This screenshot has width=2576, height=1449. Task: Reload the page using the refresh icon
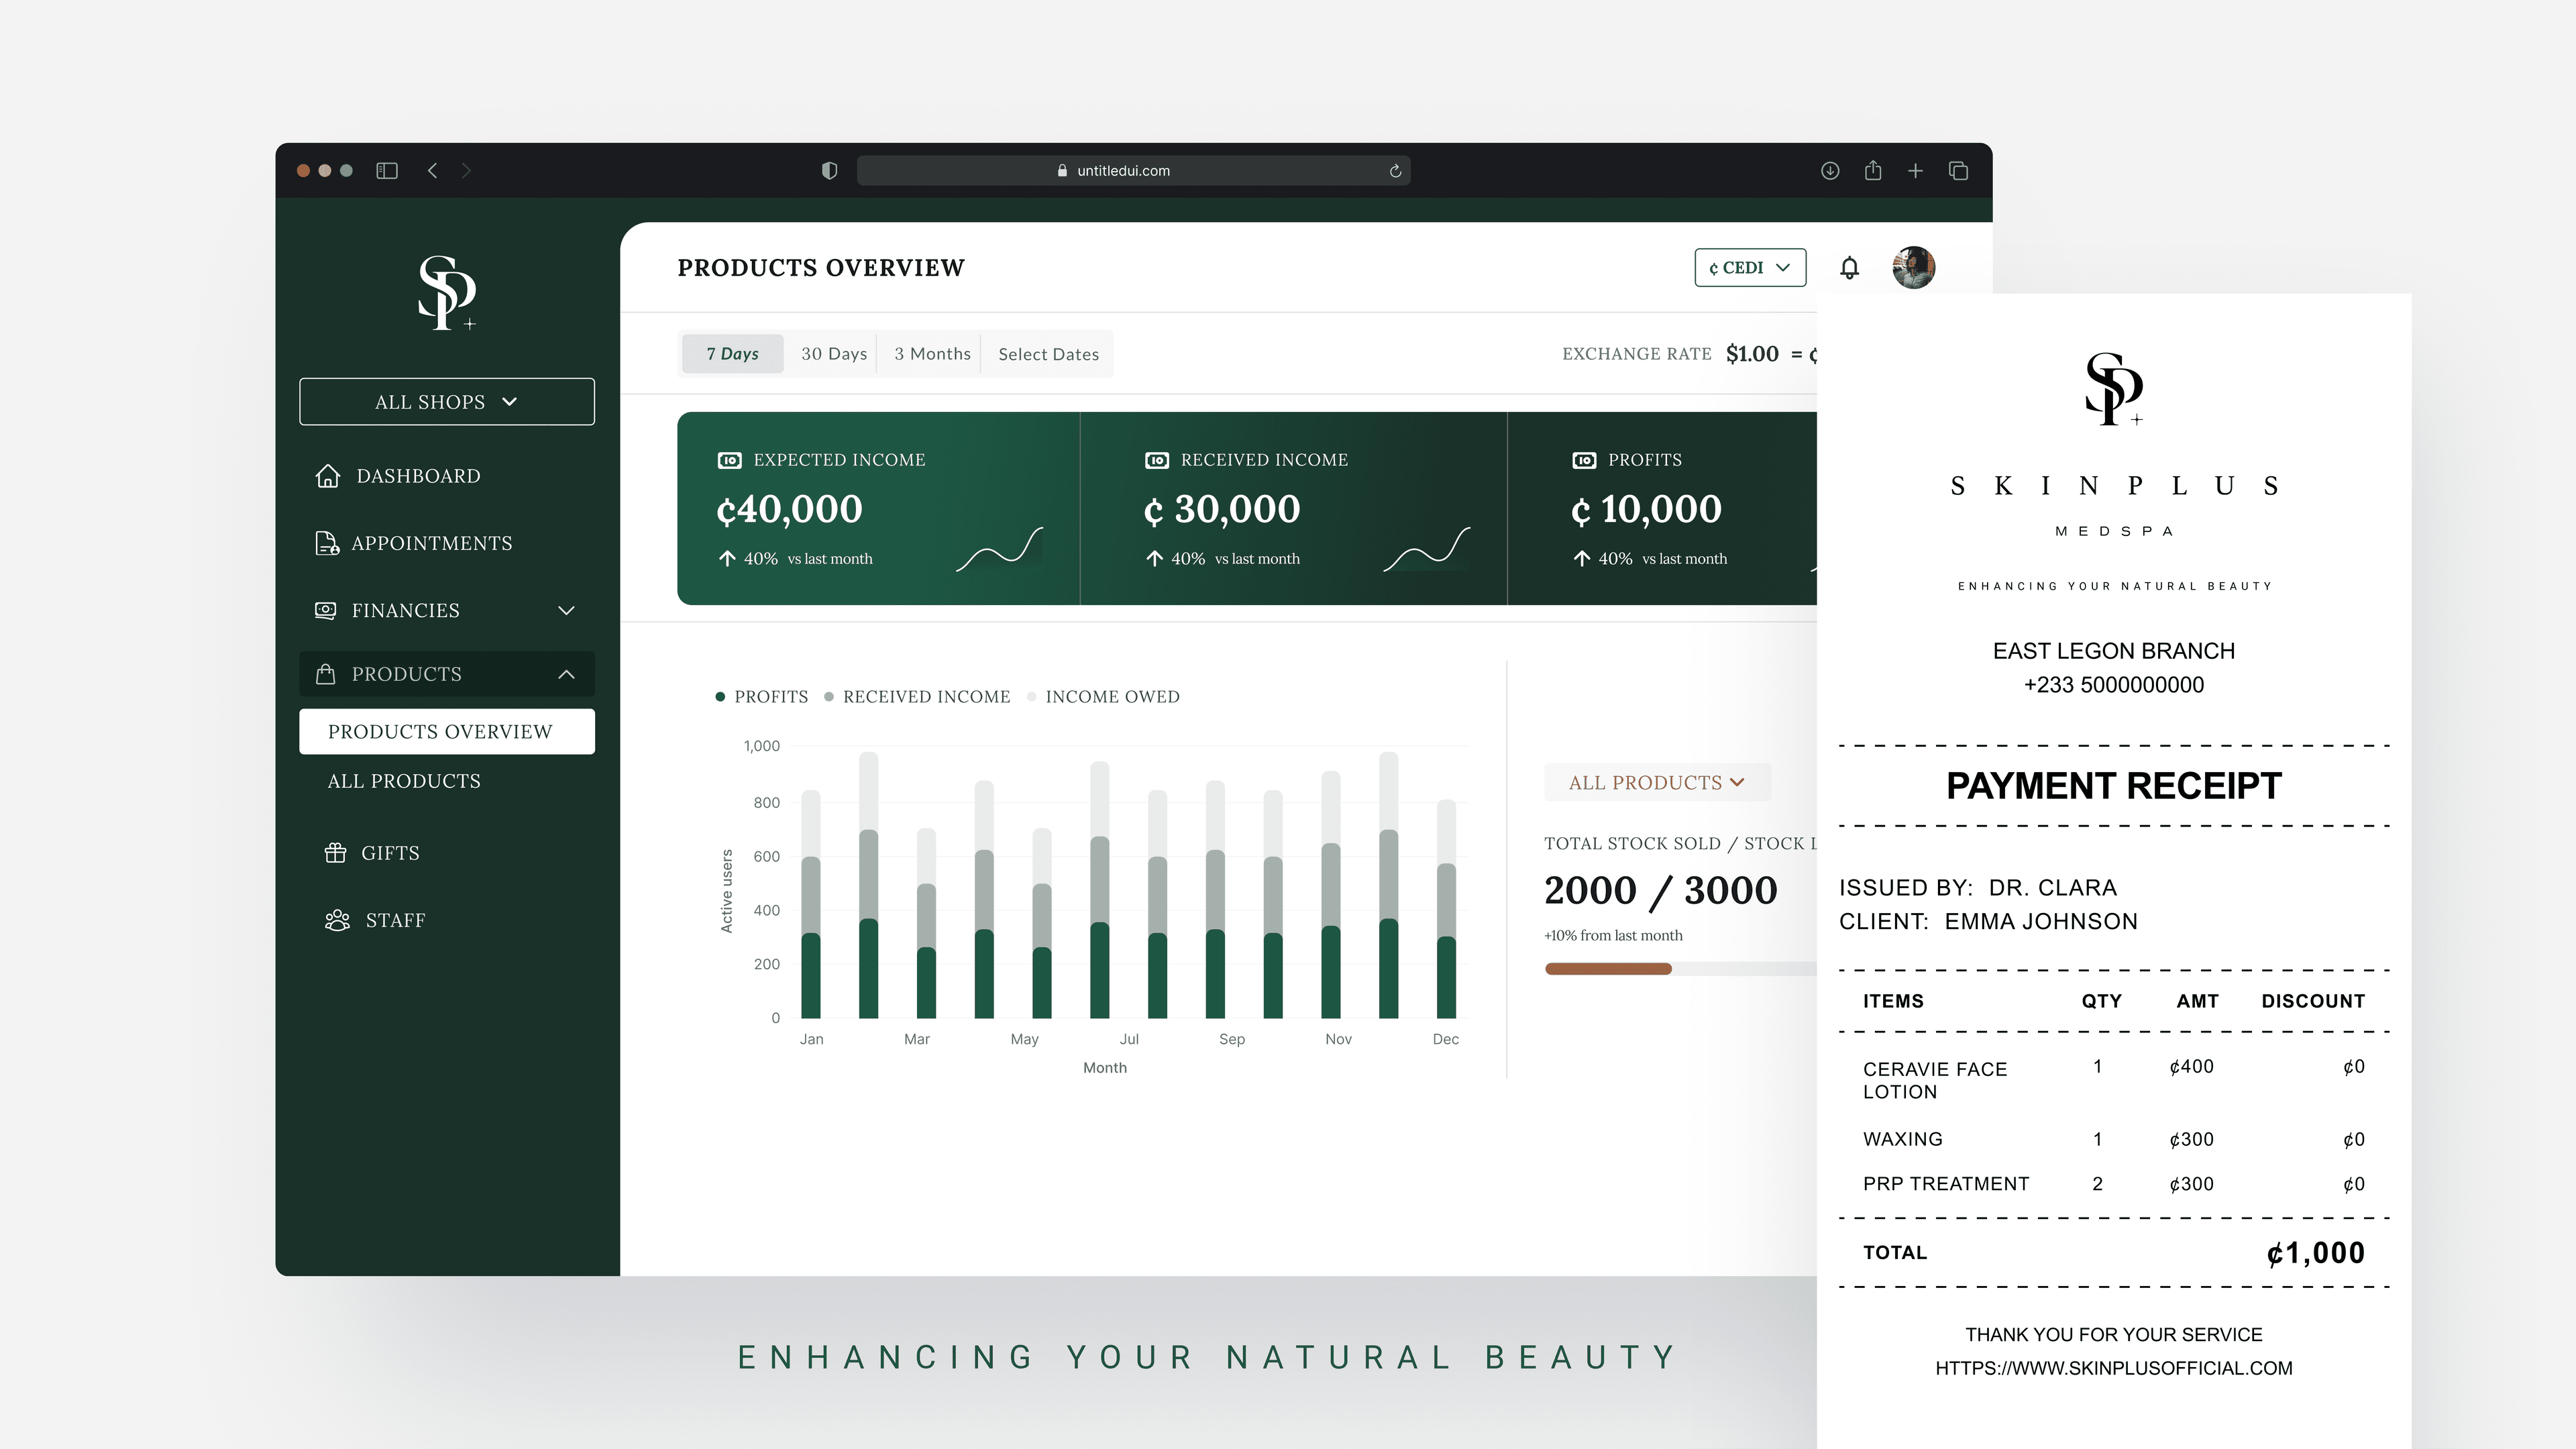click(1395, 171)
